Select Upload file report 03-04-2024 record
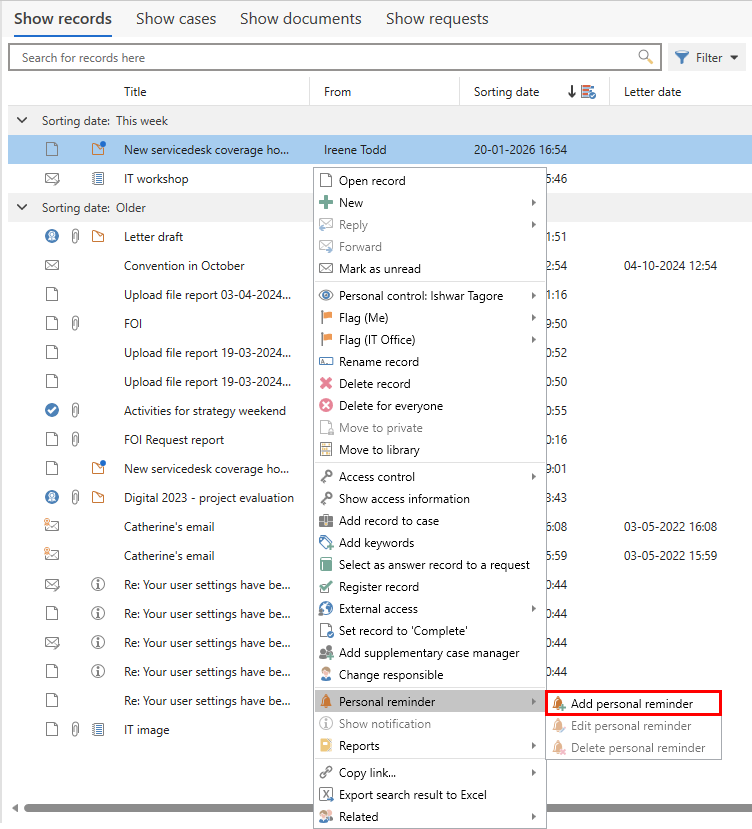The height and width of the screenshot is (829, 752). [207, 294]
